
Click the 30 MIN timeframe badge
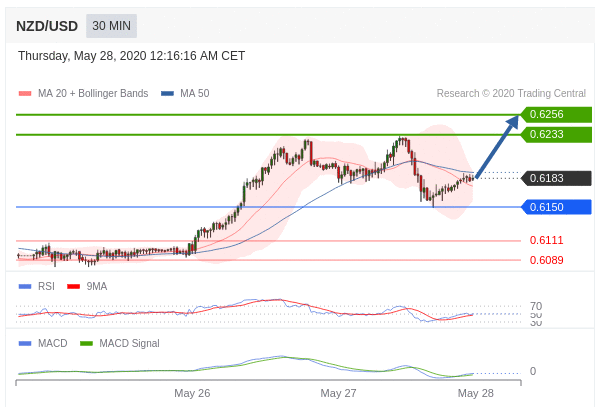point(111,26)
